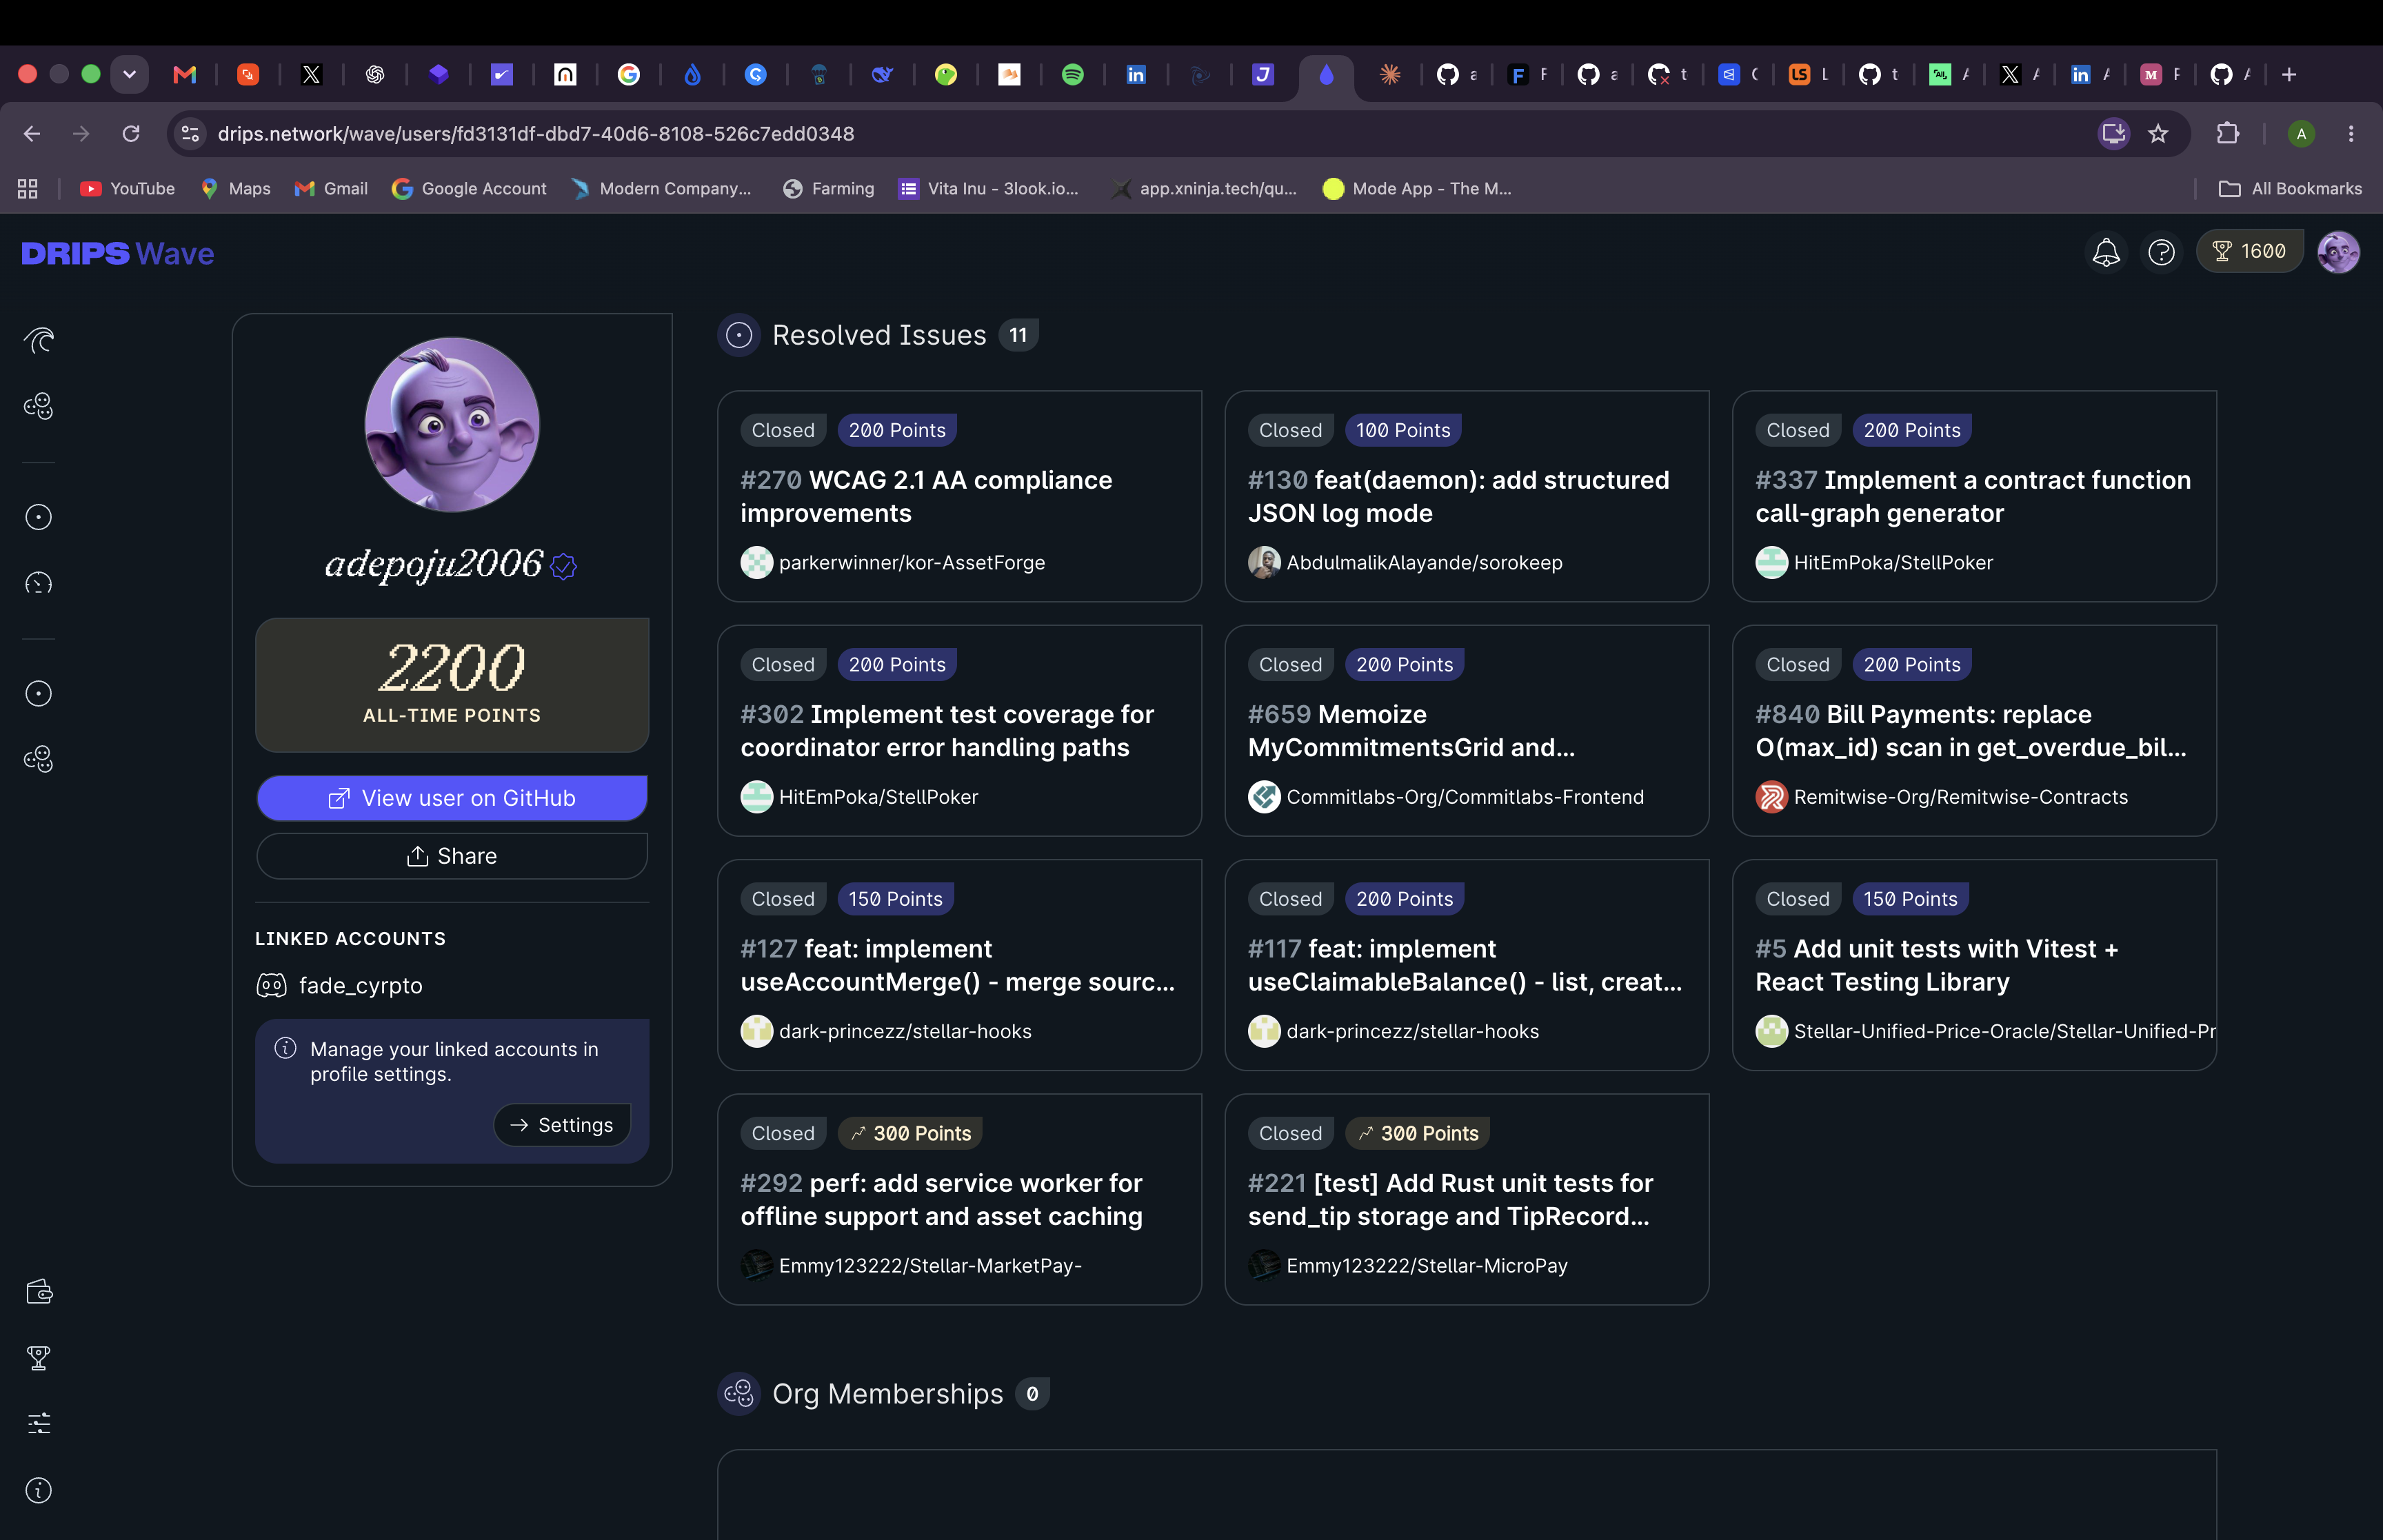Click the parkerwinner repo avatar
2383x1540 pixels.
pyautogui.click(x=757, y=562)
